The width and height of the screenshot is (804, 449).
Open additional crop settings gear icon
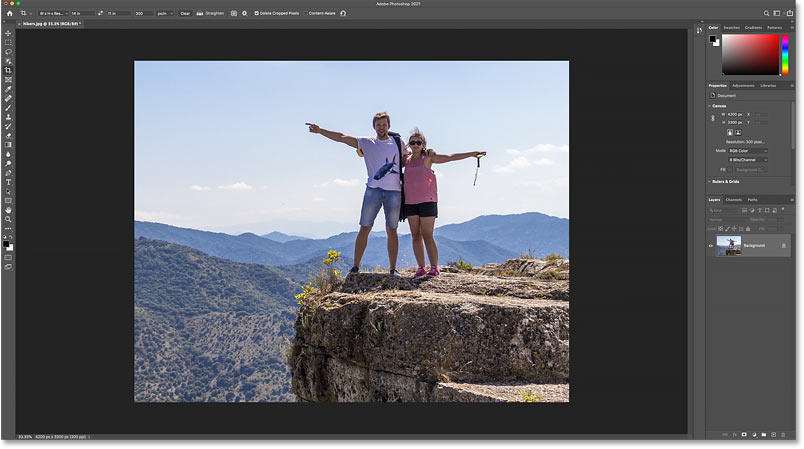pyautogui.click(x=245, y=13)
